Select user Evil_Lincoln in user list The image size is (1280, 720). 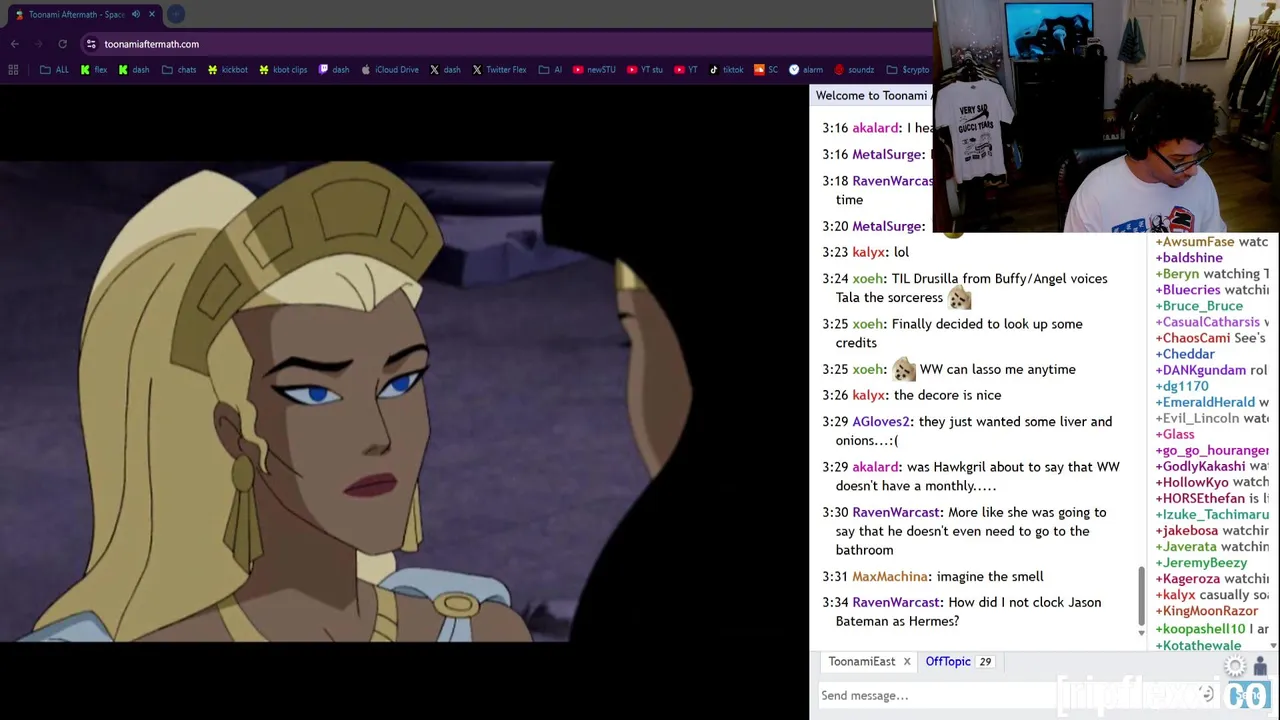pos(1198,418)
